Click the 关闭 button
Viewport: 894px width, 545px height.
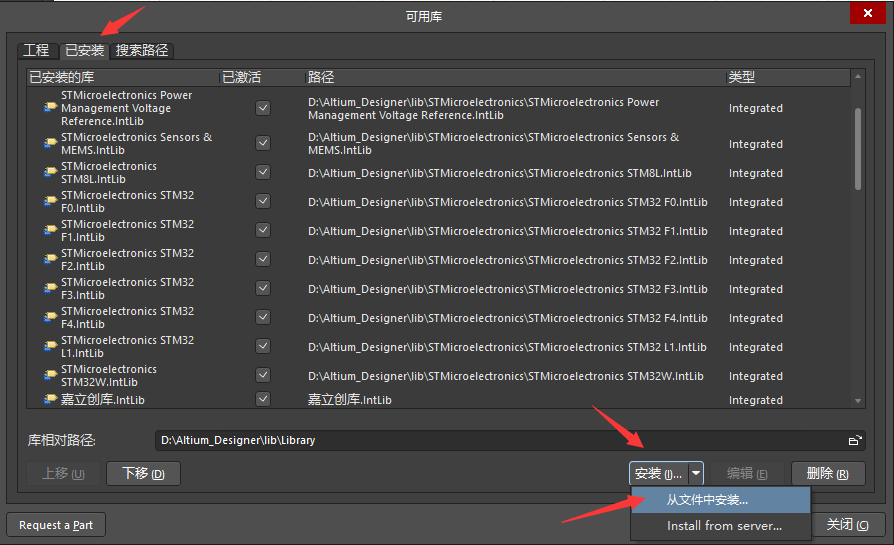(x=848, y=524)
